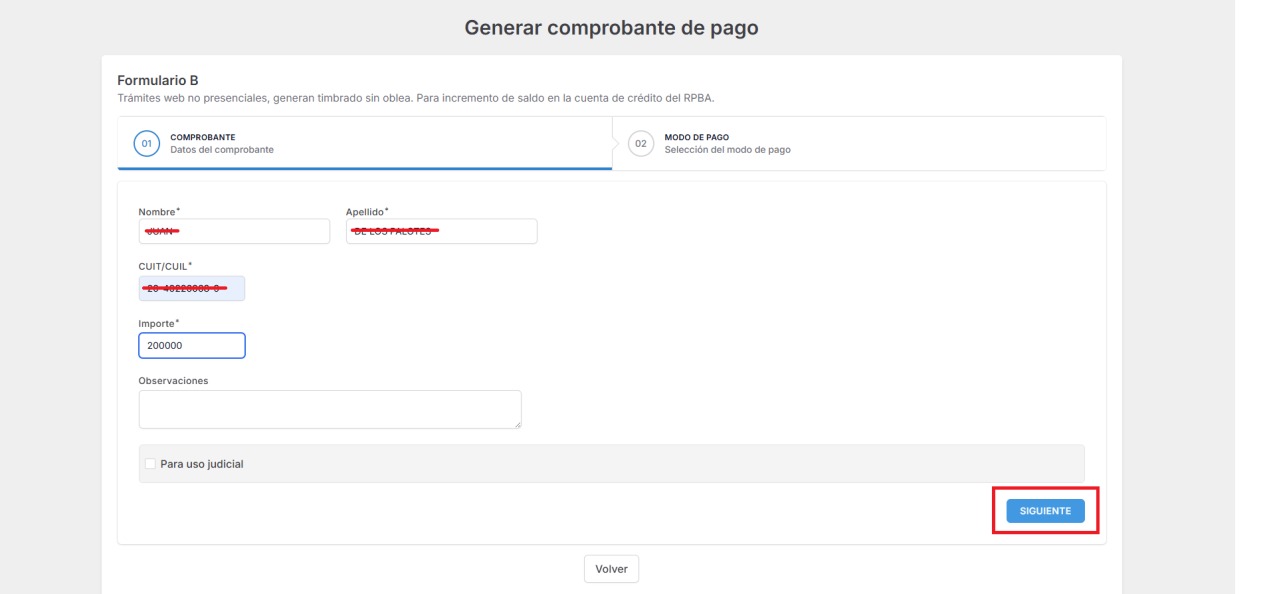Click the Importe field containing 200000
The image size is (1267, 594).
click(191, 345)
